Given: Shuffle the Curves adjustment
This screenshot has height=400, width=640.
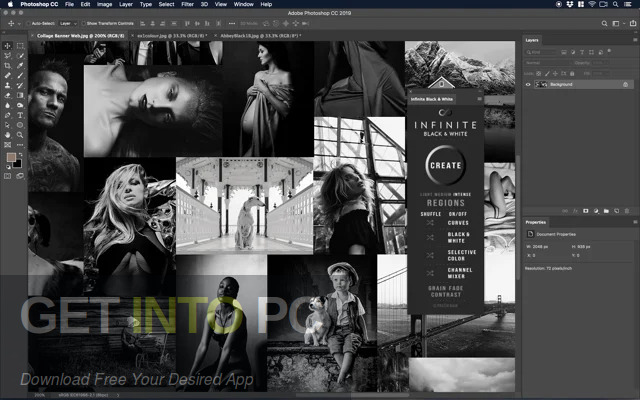Looking at the screenshot, I should (x=430, y=223).
